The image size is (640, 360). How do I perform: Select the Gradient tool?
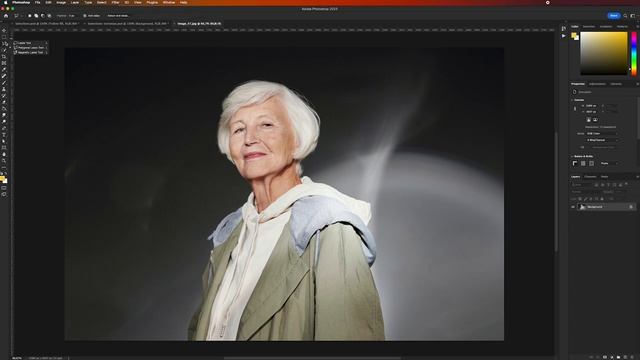4,109
